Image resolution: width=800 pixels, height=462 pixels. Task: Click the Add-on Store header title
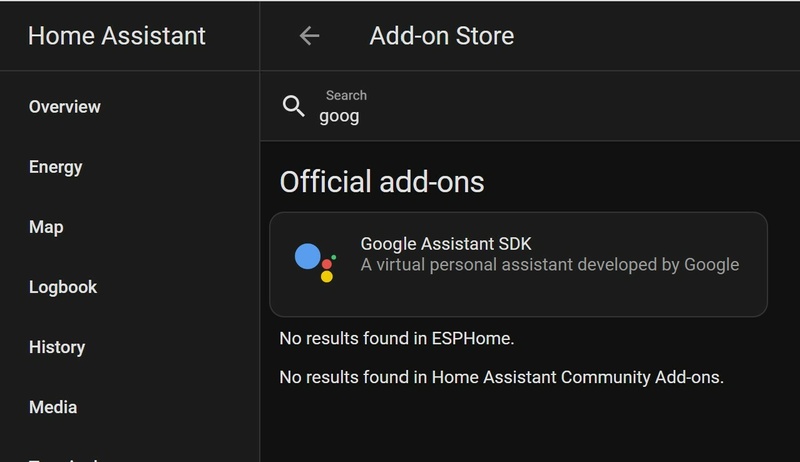click(x=442, y=36)
